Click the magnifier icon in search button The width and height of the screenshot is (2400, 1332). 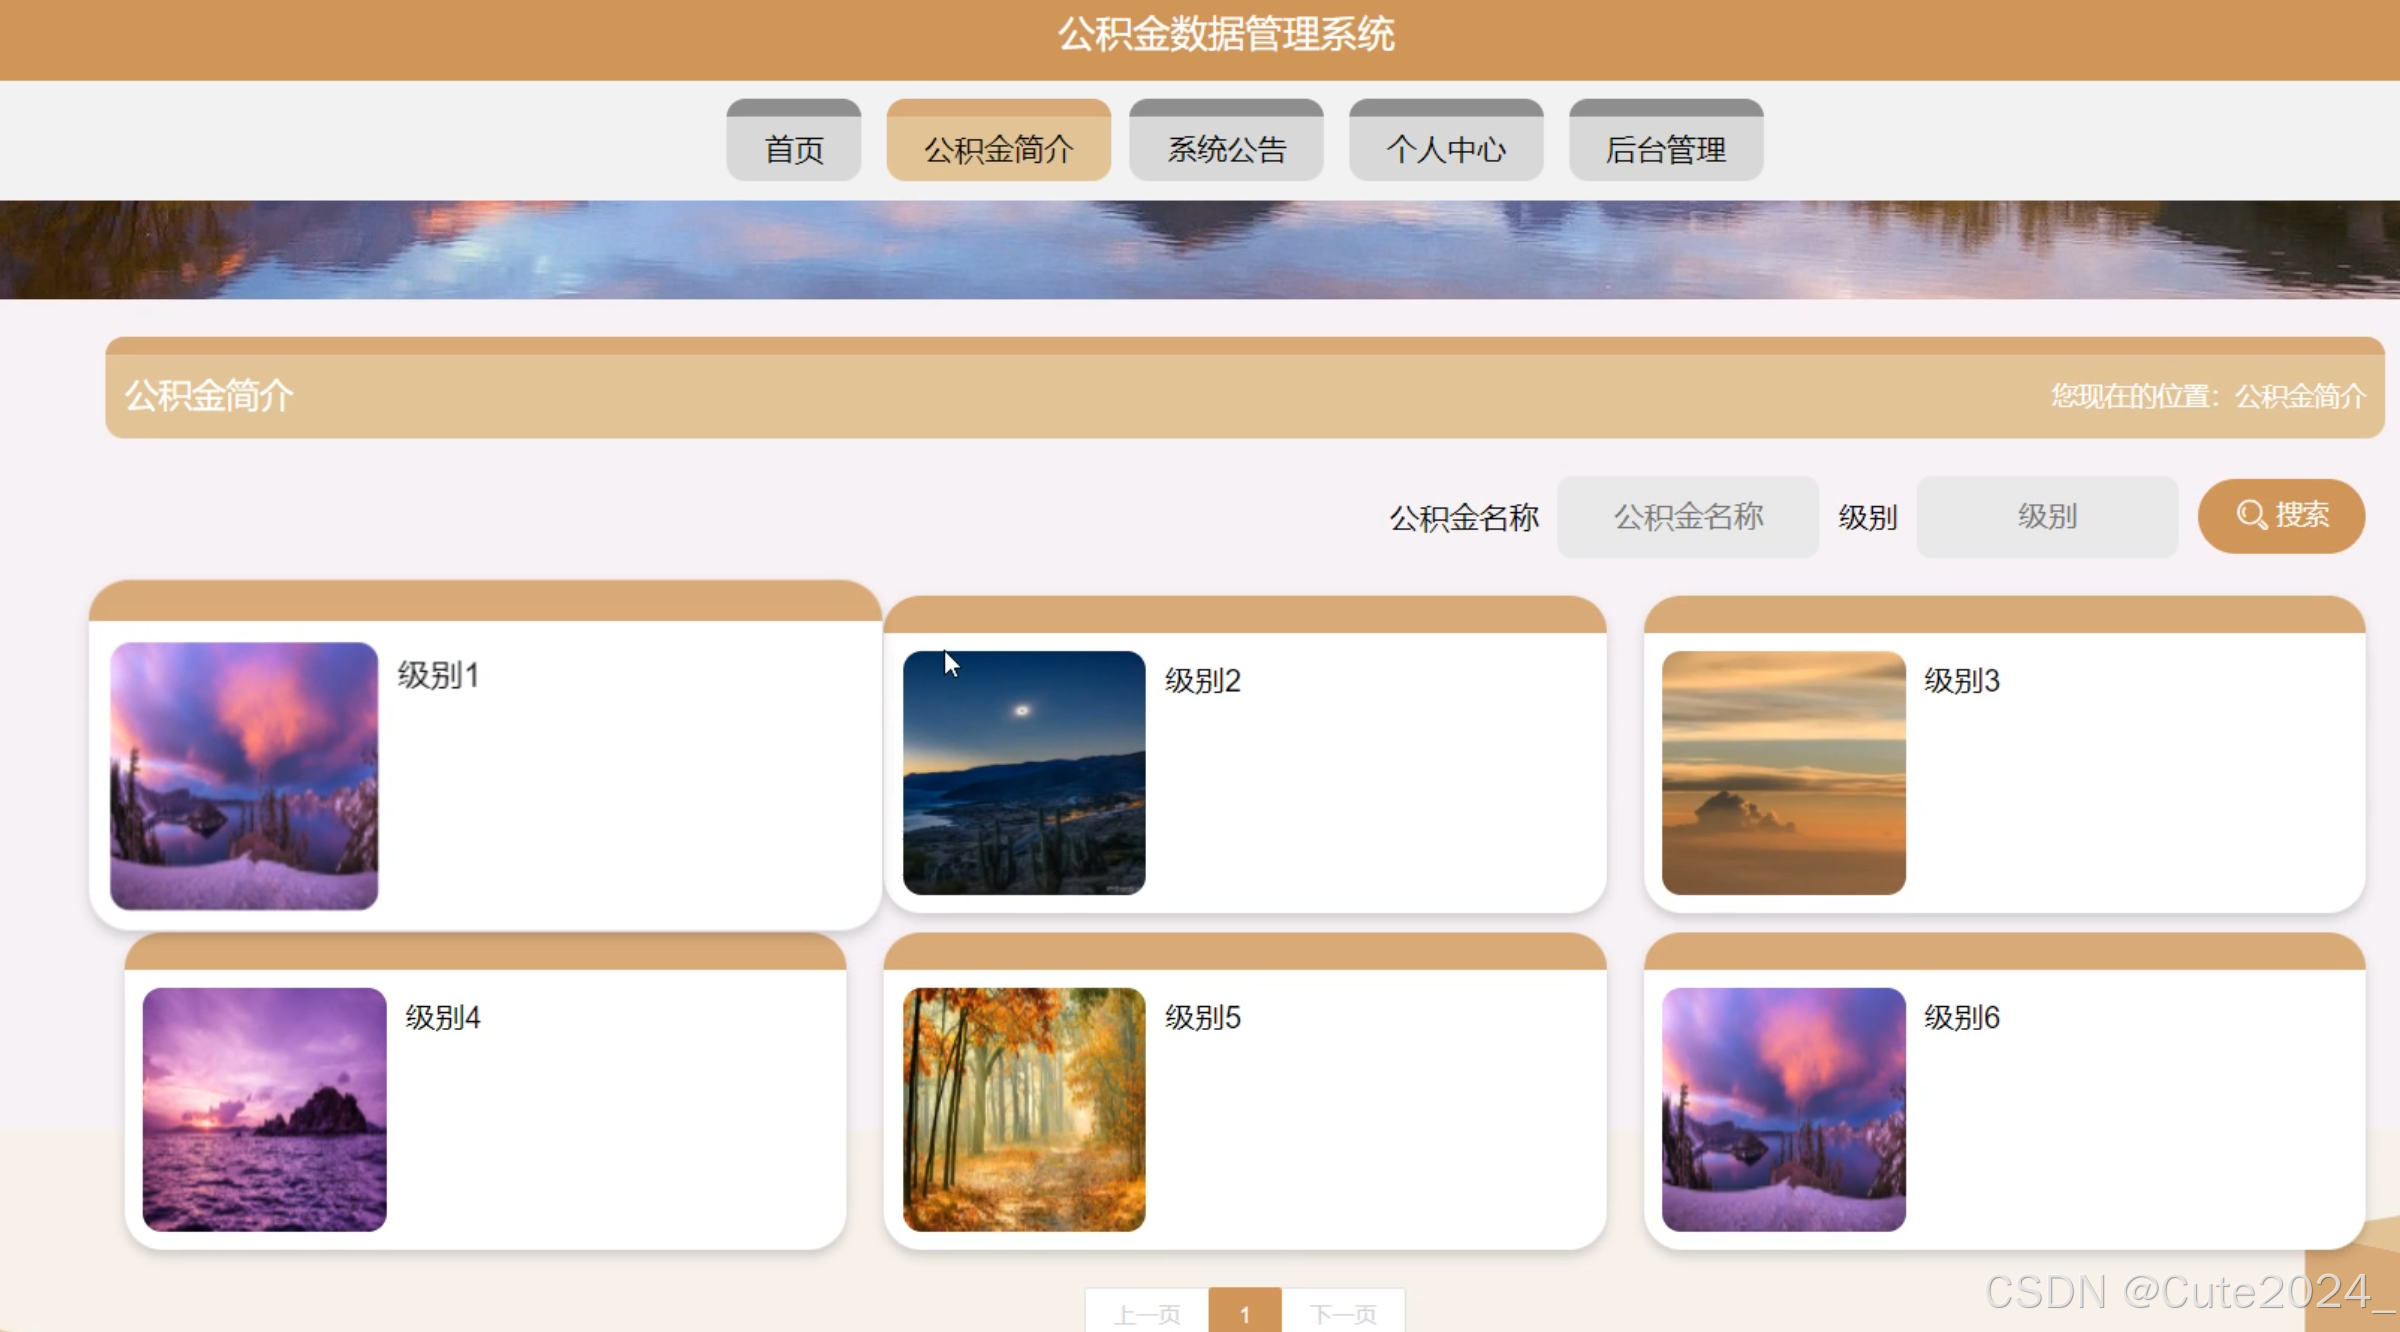click(x=2251, y=516)
